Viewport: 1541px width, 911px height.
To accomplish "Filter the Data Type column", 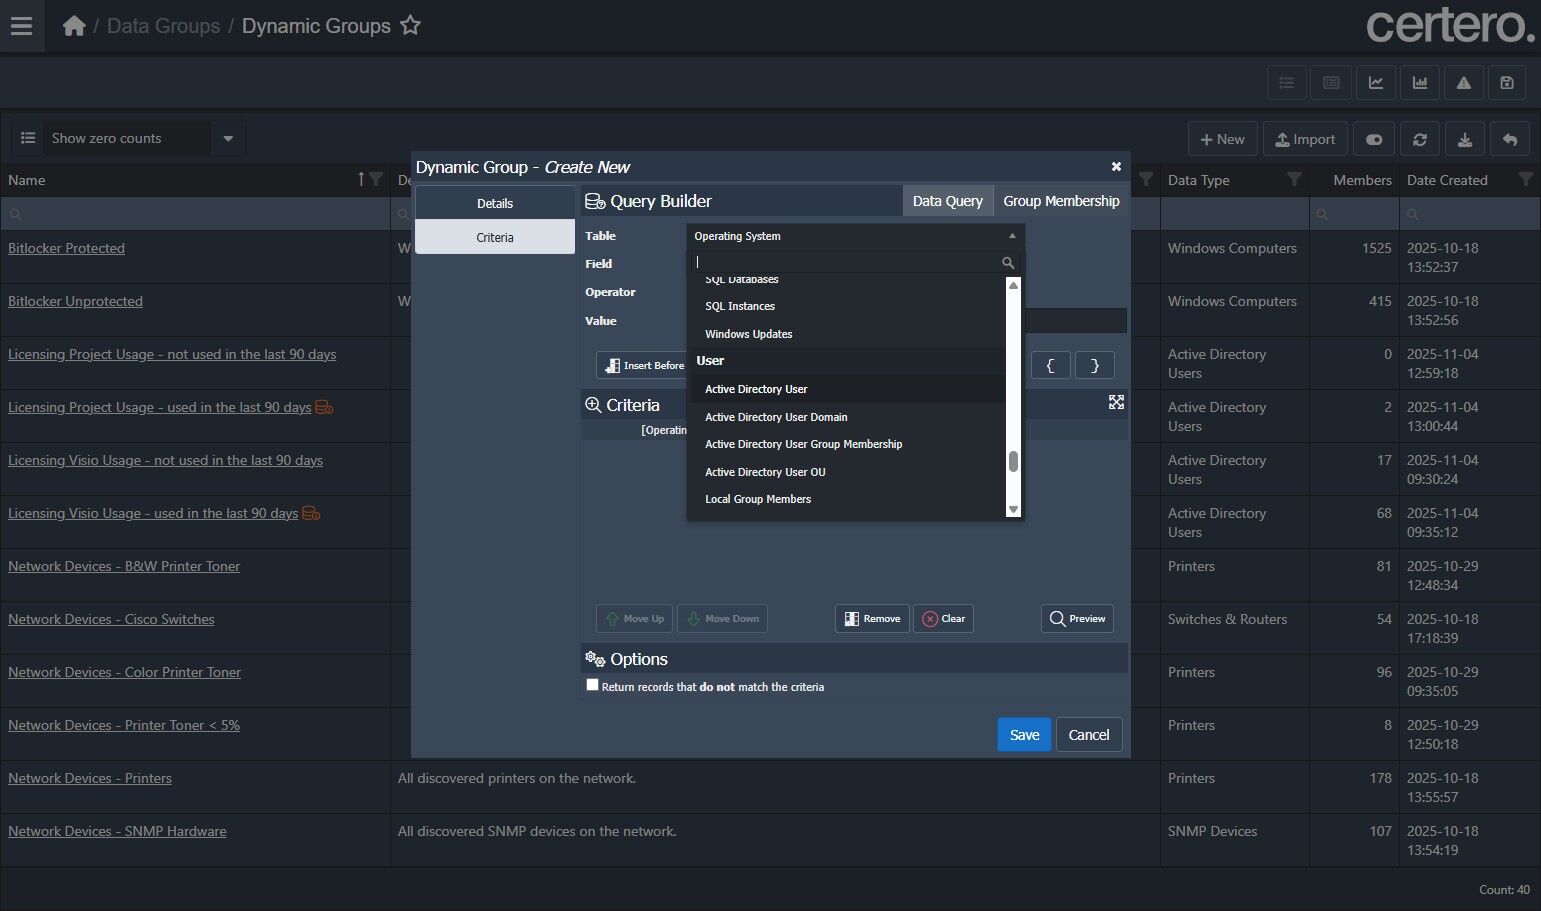I will tap(1294, 180).
